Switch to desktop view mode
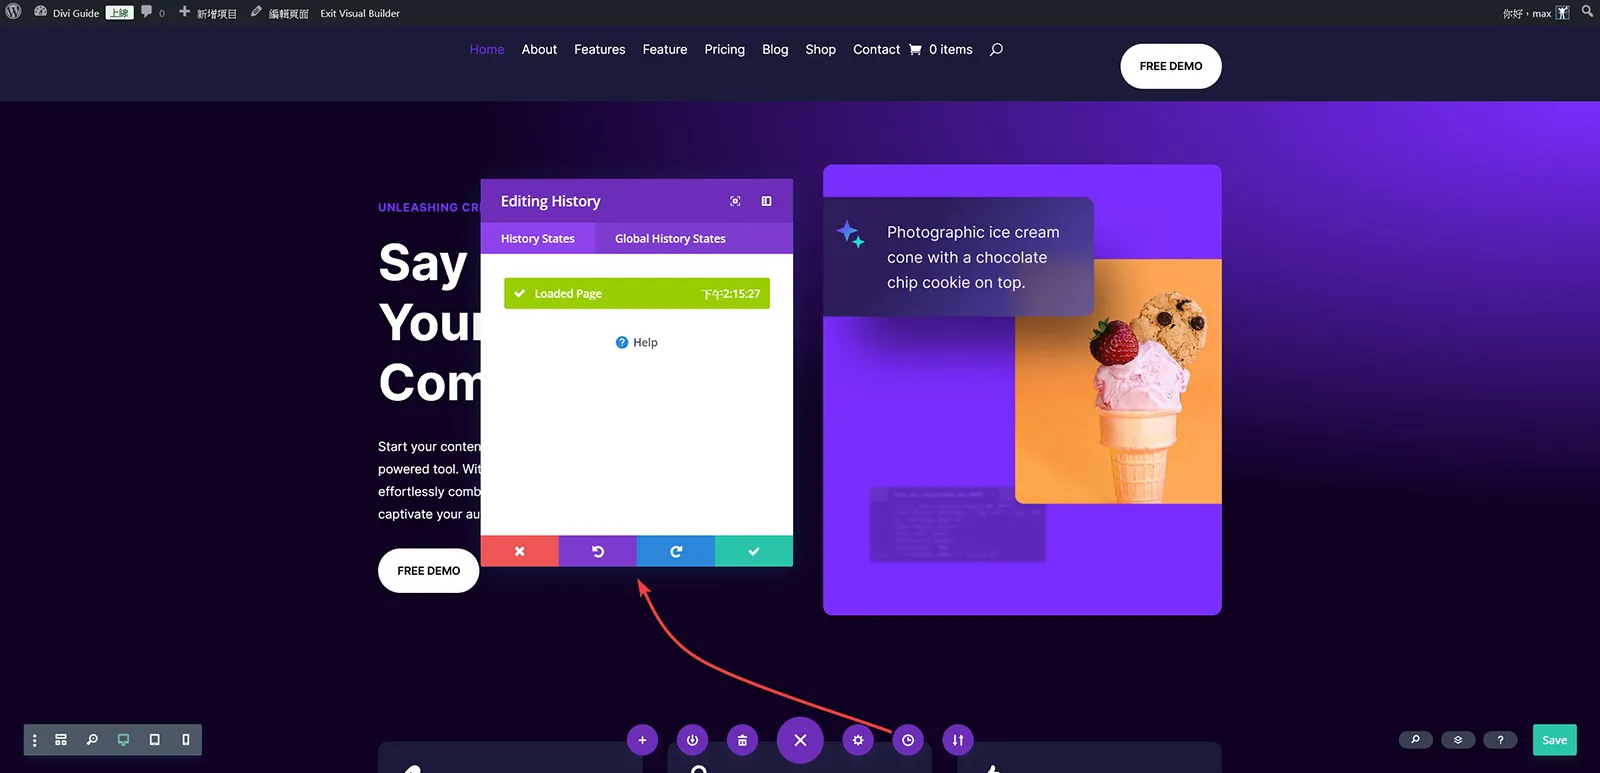 point(123,740)
